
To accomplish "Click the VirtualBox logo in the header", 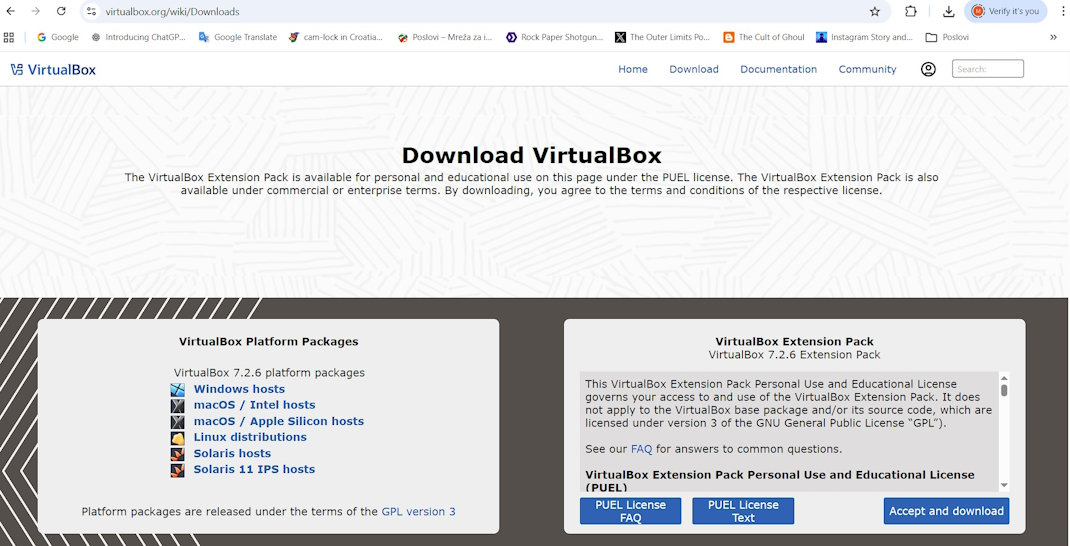I will tap(53, 69).
